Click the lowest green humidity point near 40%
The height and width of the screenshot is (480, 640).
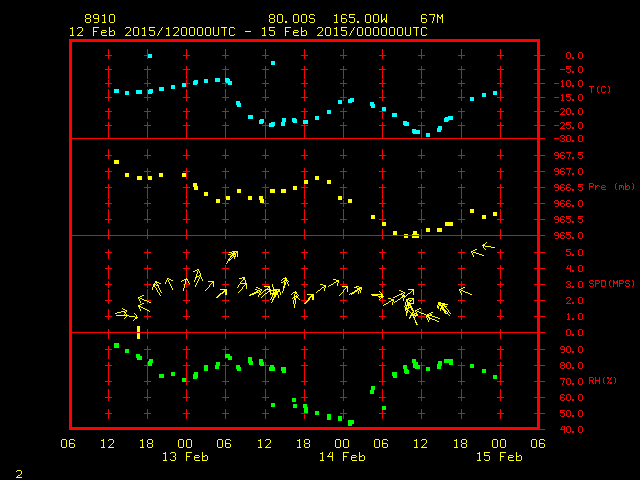351,423
